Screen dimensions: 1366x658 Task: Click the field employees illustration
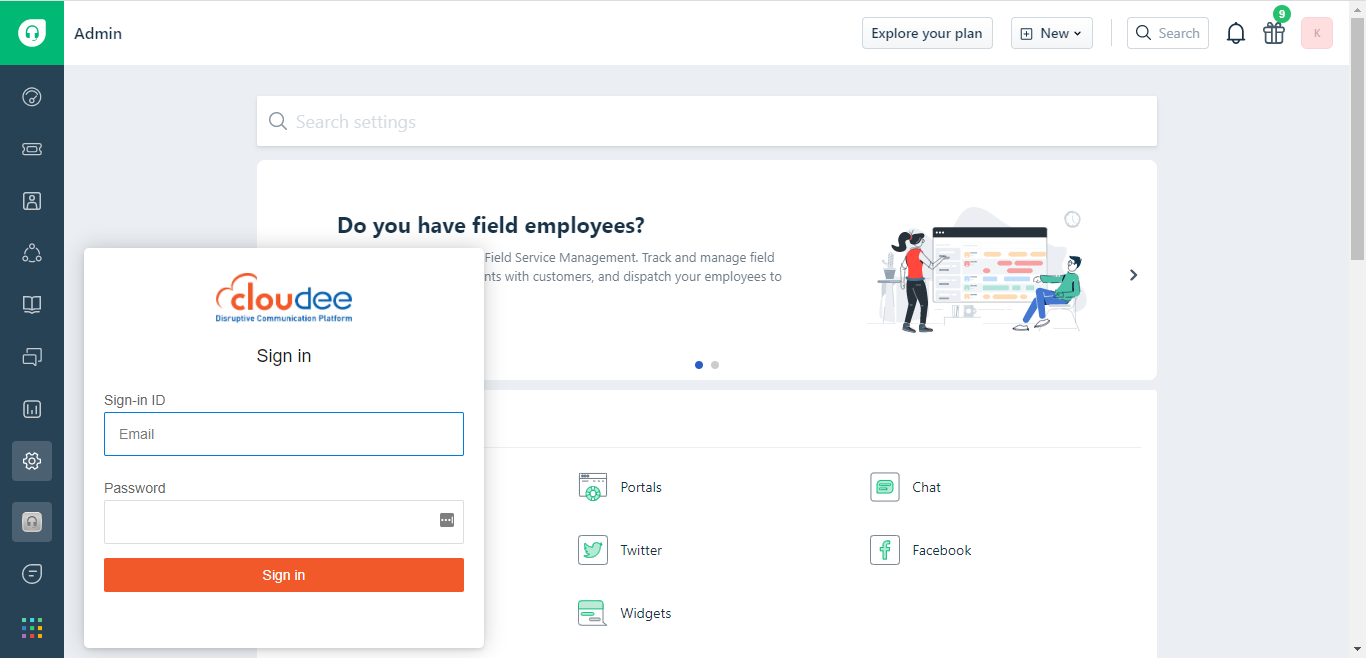pyautogui.click(x=977, y=270)
